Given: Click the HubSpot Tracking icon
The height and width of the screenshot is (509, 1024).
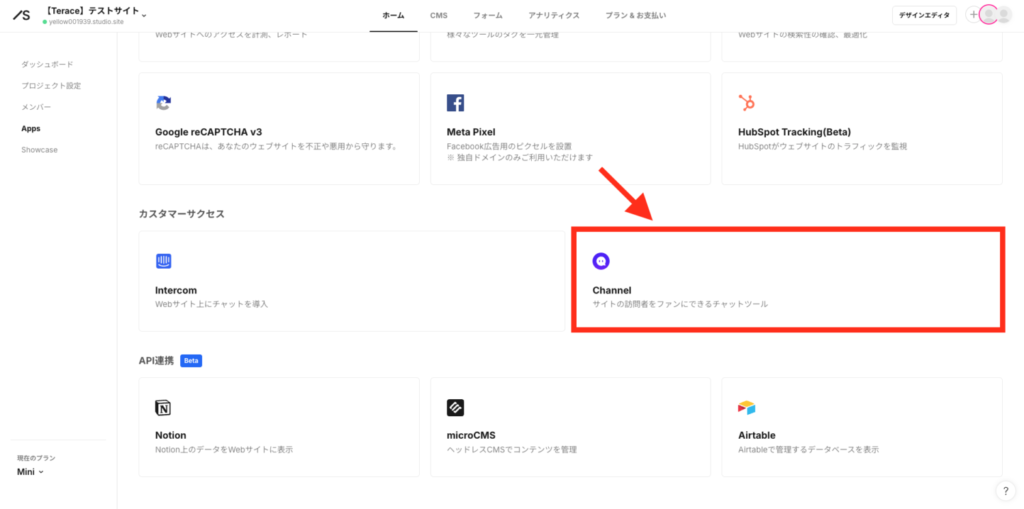Looking at the screenshot, I should coord(746,103).
